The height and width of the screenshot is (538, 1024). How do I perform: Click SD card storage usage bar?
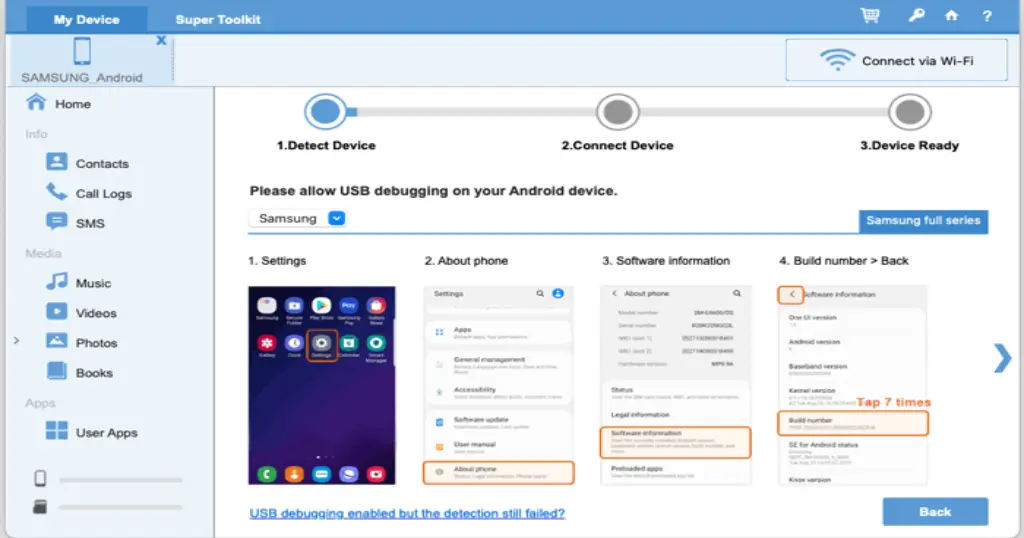click(120, 507)
